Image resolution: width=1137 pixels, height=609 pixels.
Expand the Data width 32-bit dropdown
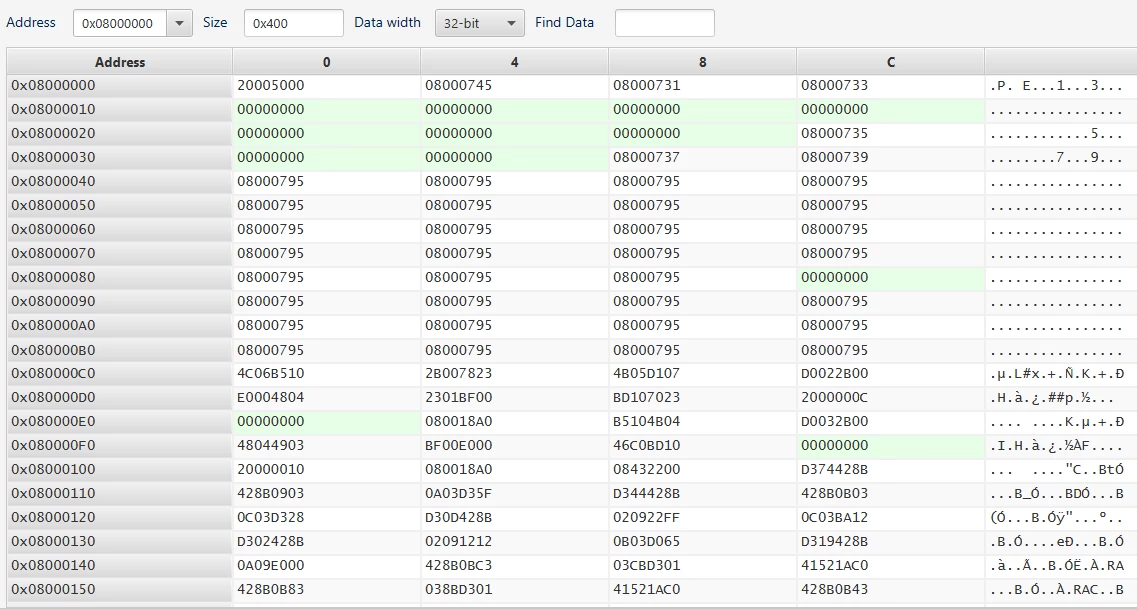479,23
